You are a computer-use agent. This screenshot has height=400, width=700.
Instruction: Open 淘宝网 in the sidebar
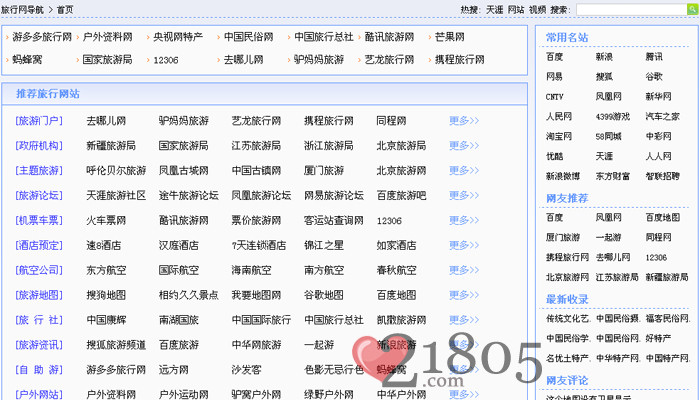pos(558,137)
